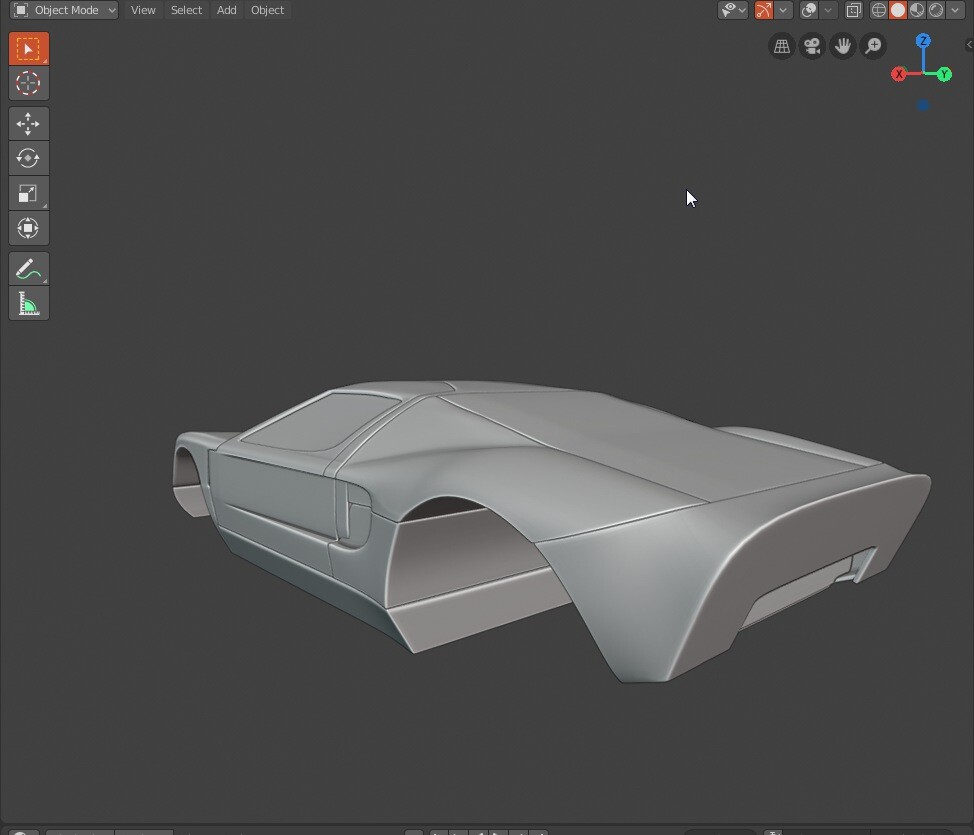Screen dimensions: 974x835
Task: Toggle camera view with the camera icon
Action: pyautogui.click(x=812, y=46)
